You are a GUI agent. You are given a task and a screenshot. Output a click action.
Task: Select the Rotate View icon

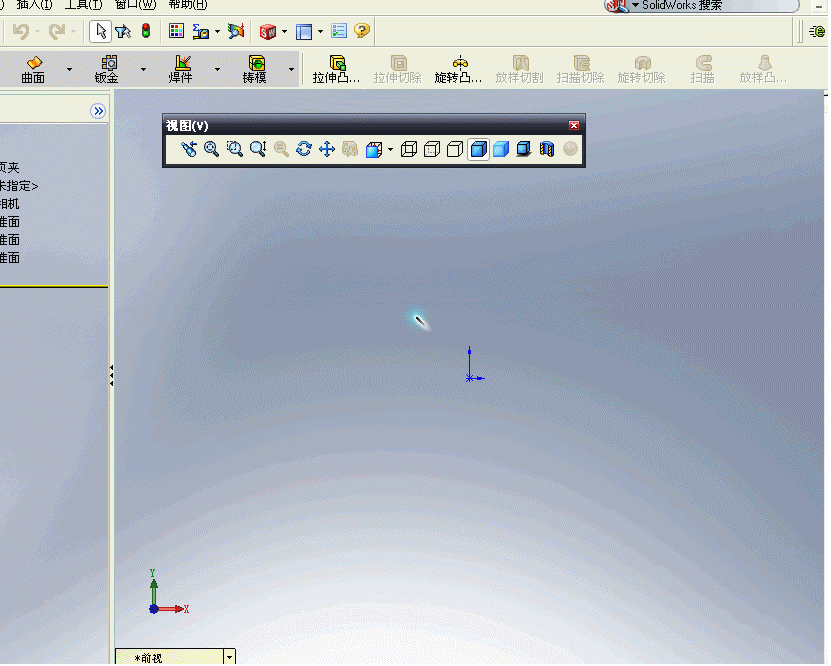point(304,149)
